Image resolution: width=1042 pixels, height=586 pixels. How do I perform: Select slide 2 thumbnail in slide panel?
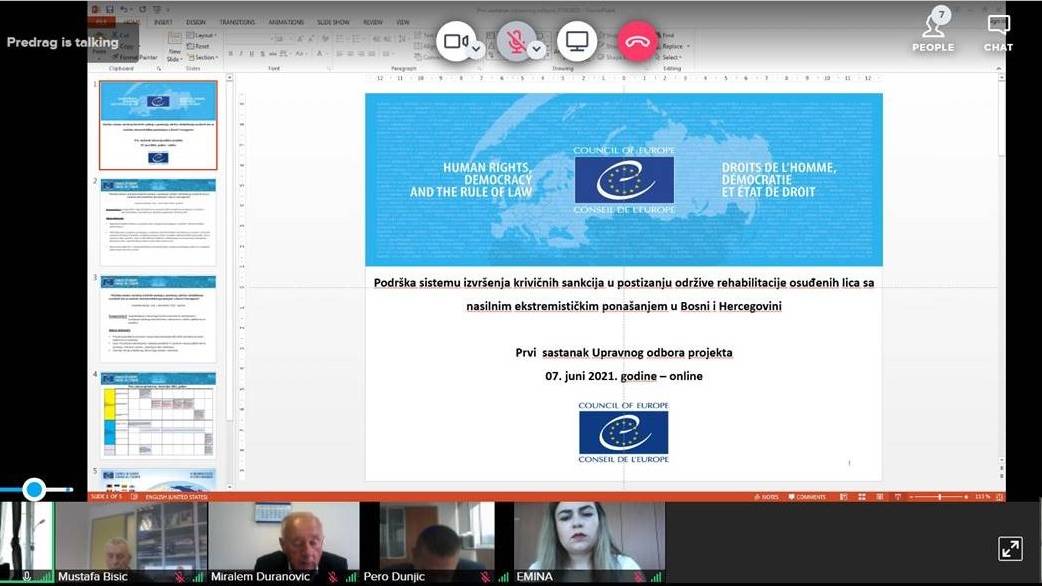[x=158, y=222]
